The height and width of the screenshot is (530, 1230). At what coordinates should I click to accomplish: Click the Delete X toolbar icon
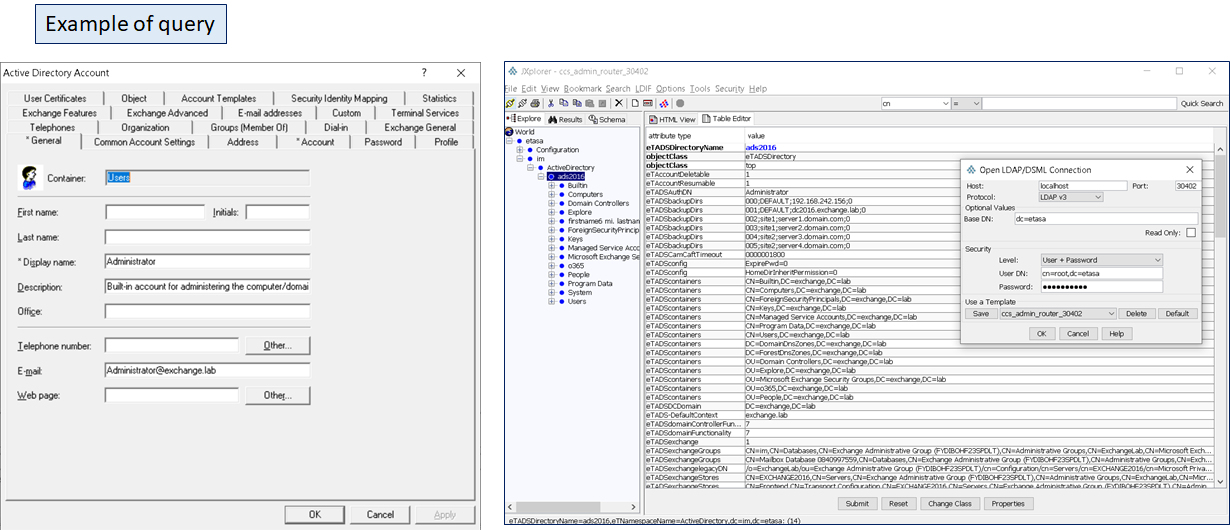[619, 103]
